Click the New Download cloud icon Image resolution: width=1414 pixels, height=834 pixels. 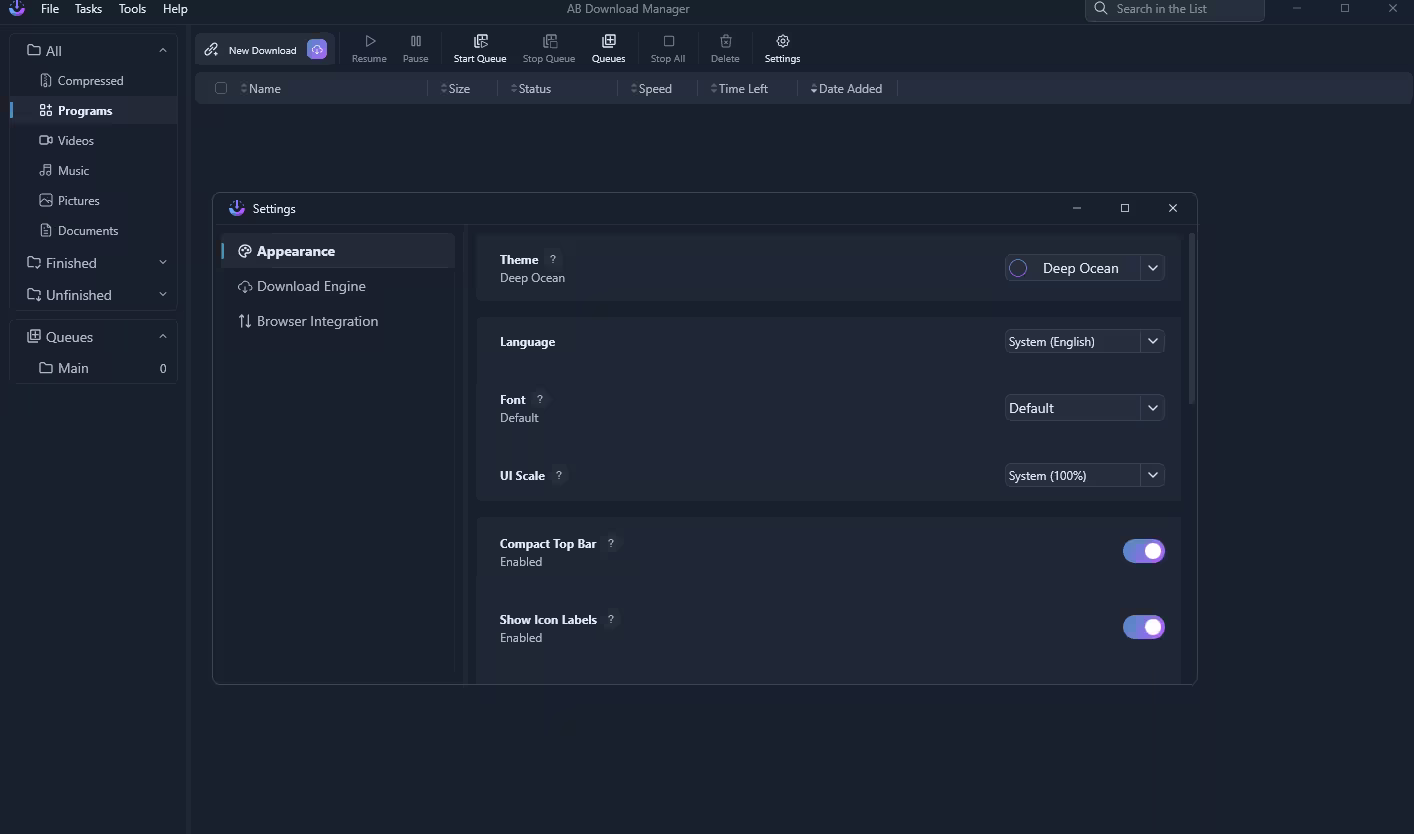pyautogui.click(x=317, y=50)
